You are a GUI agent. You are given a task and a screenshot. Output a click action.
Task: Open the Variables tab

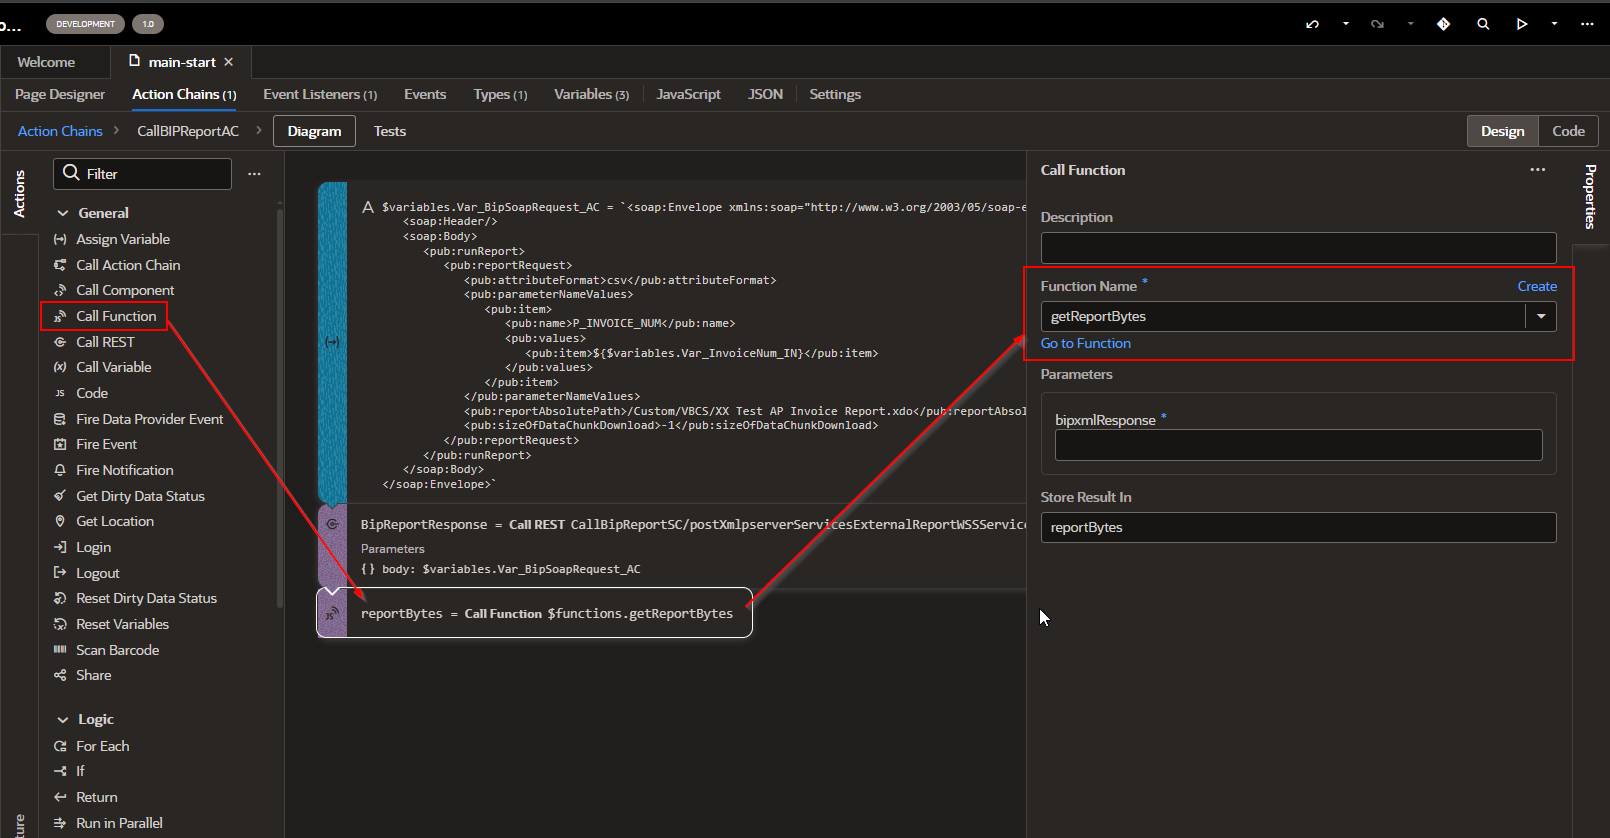591,94
